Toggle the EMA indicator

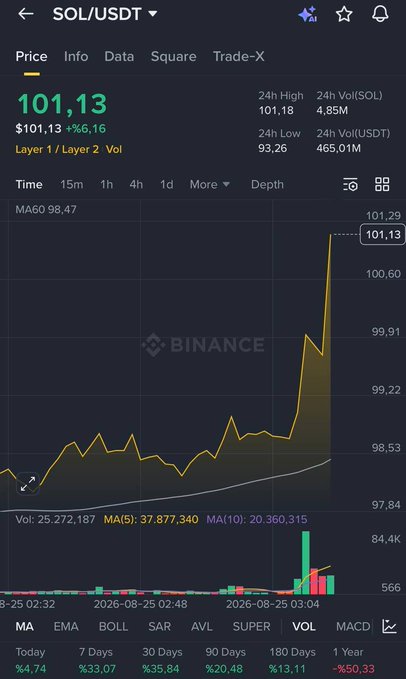[66, 626]
